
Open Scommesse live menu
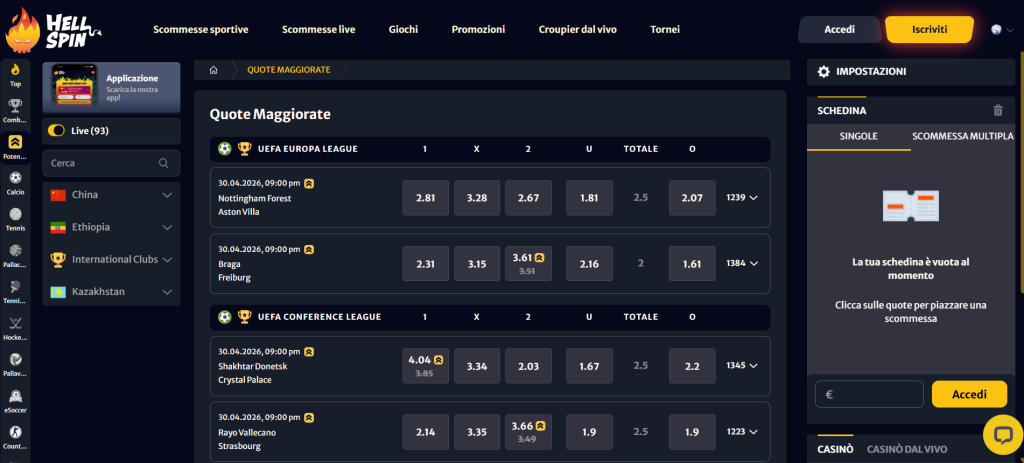point(319,29)
